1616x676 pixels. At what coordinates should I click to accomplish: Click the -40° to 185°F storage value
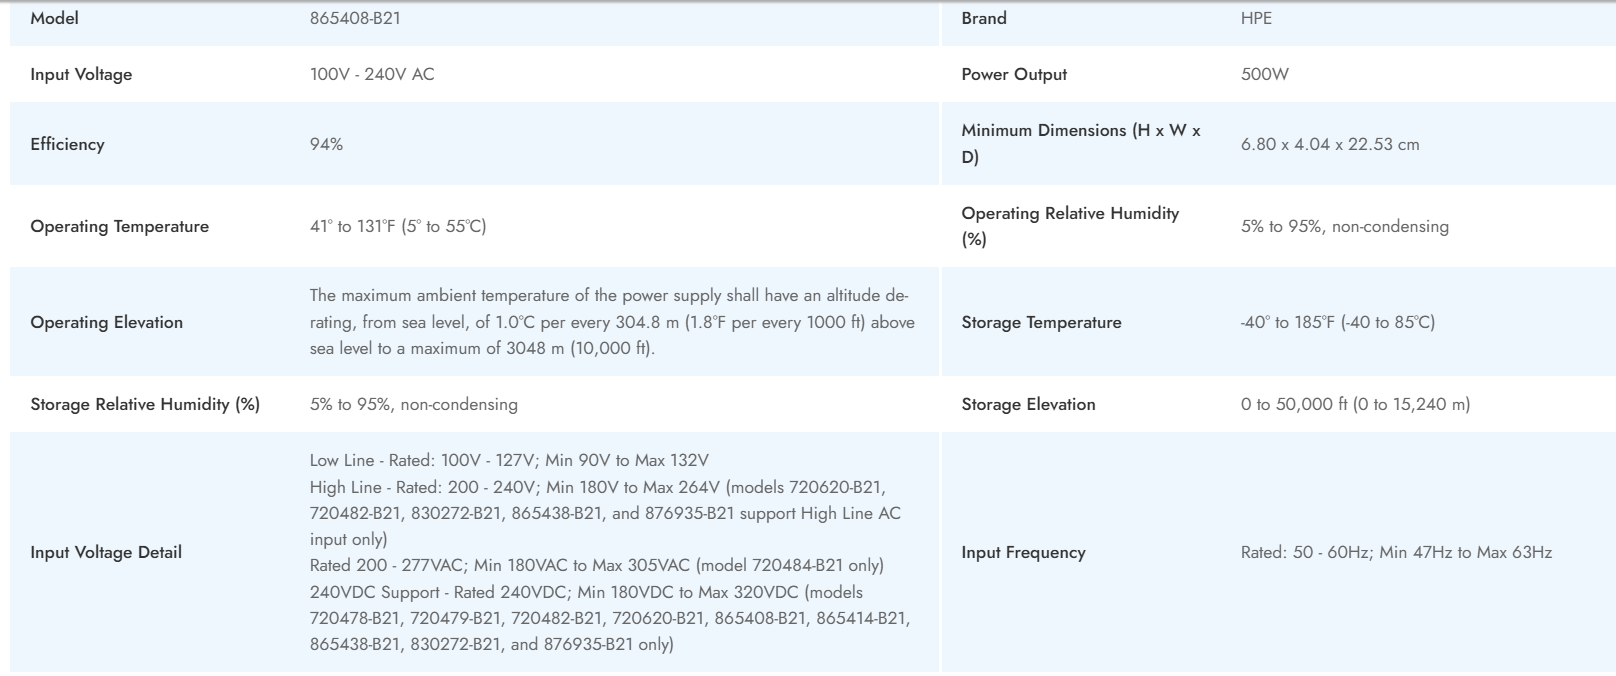[1337, 322]
